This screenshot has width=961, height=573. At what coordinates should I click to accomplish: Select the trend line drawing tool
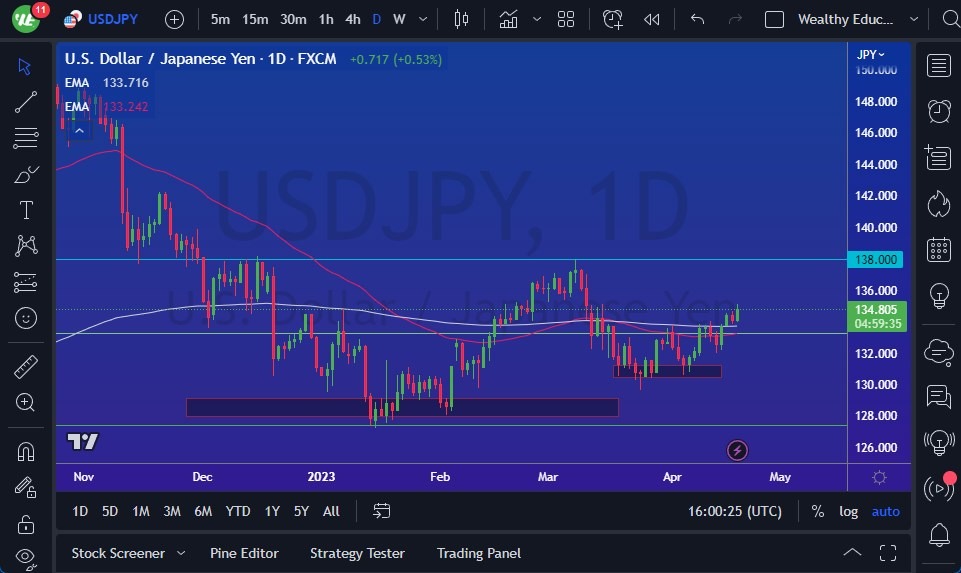pyautogui.click(x=26, y=102)
